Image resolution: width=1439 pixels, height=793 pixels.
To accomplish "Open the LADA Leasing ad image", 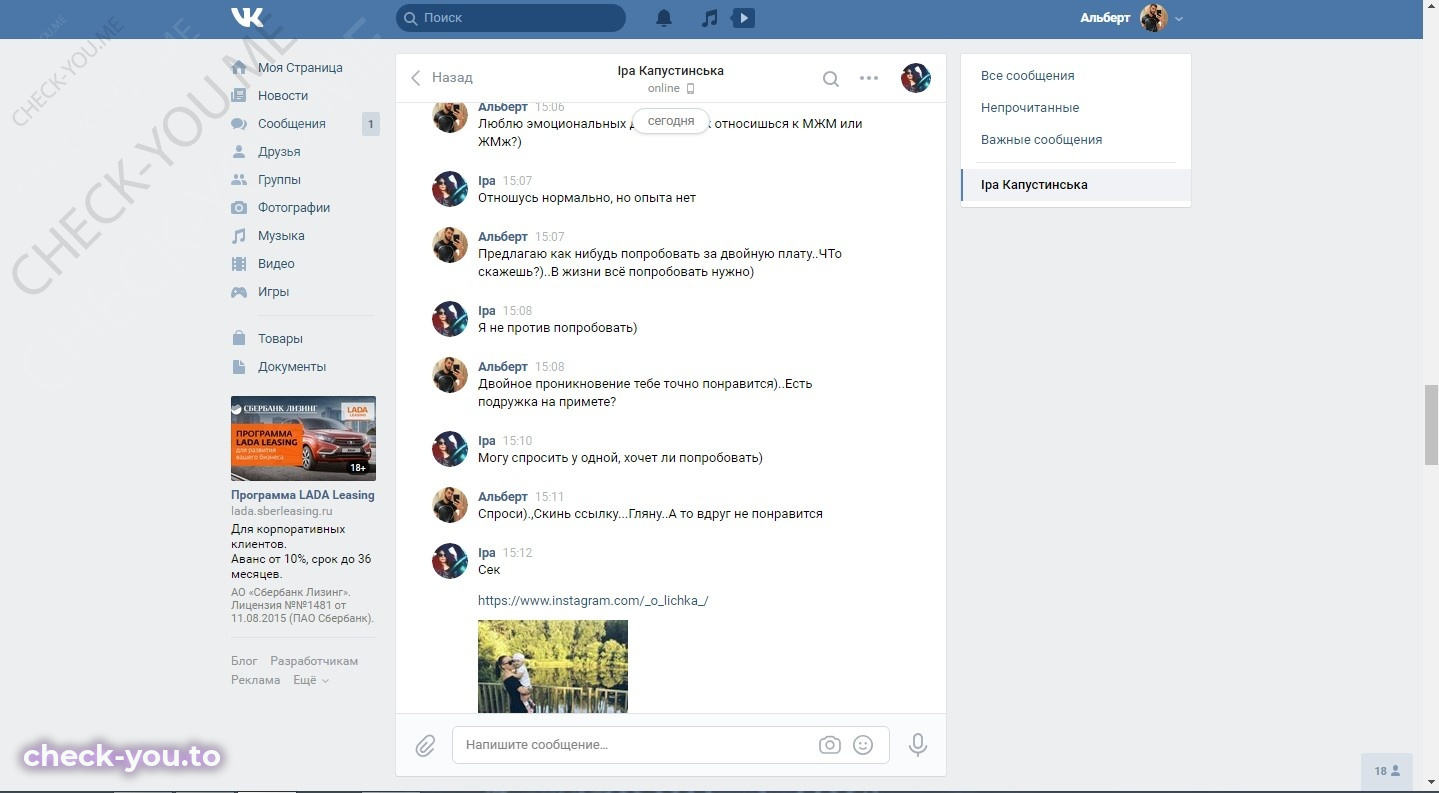I will click(x=303, y=438).
